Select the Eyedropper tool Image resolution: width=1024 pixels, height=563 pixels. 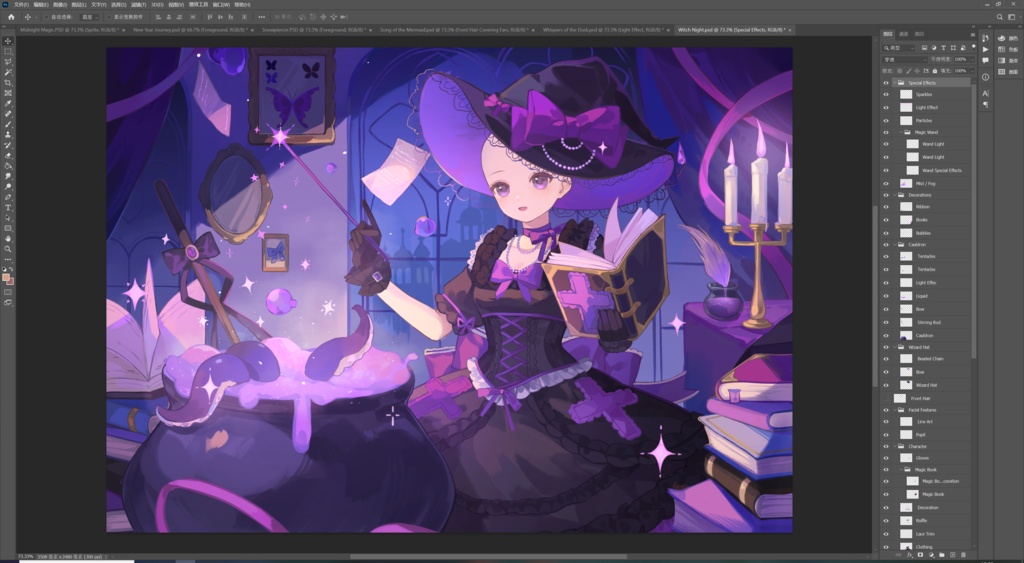point(8,103)
